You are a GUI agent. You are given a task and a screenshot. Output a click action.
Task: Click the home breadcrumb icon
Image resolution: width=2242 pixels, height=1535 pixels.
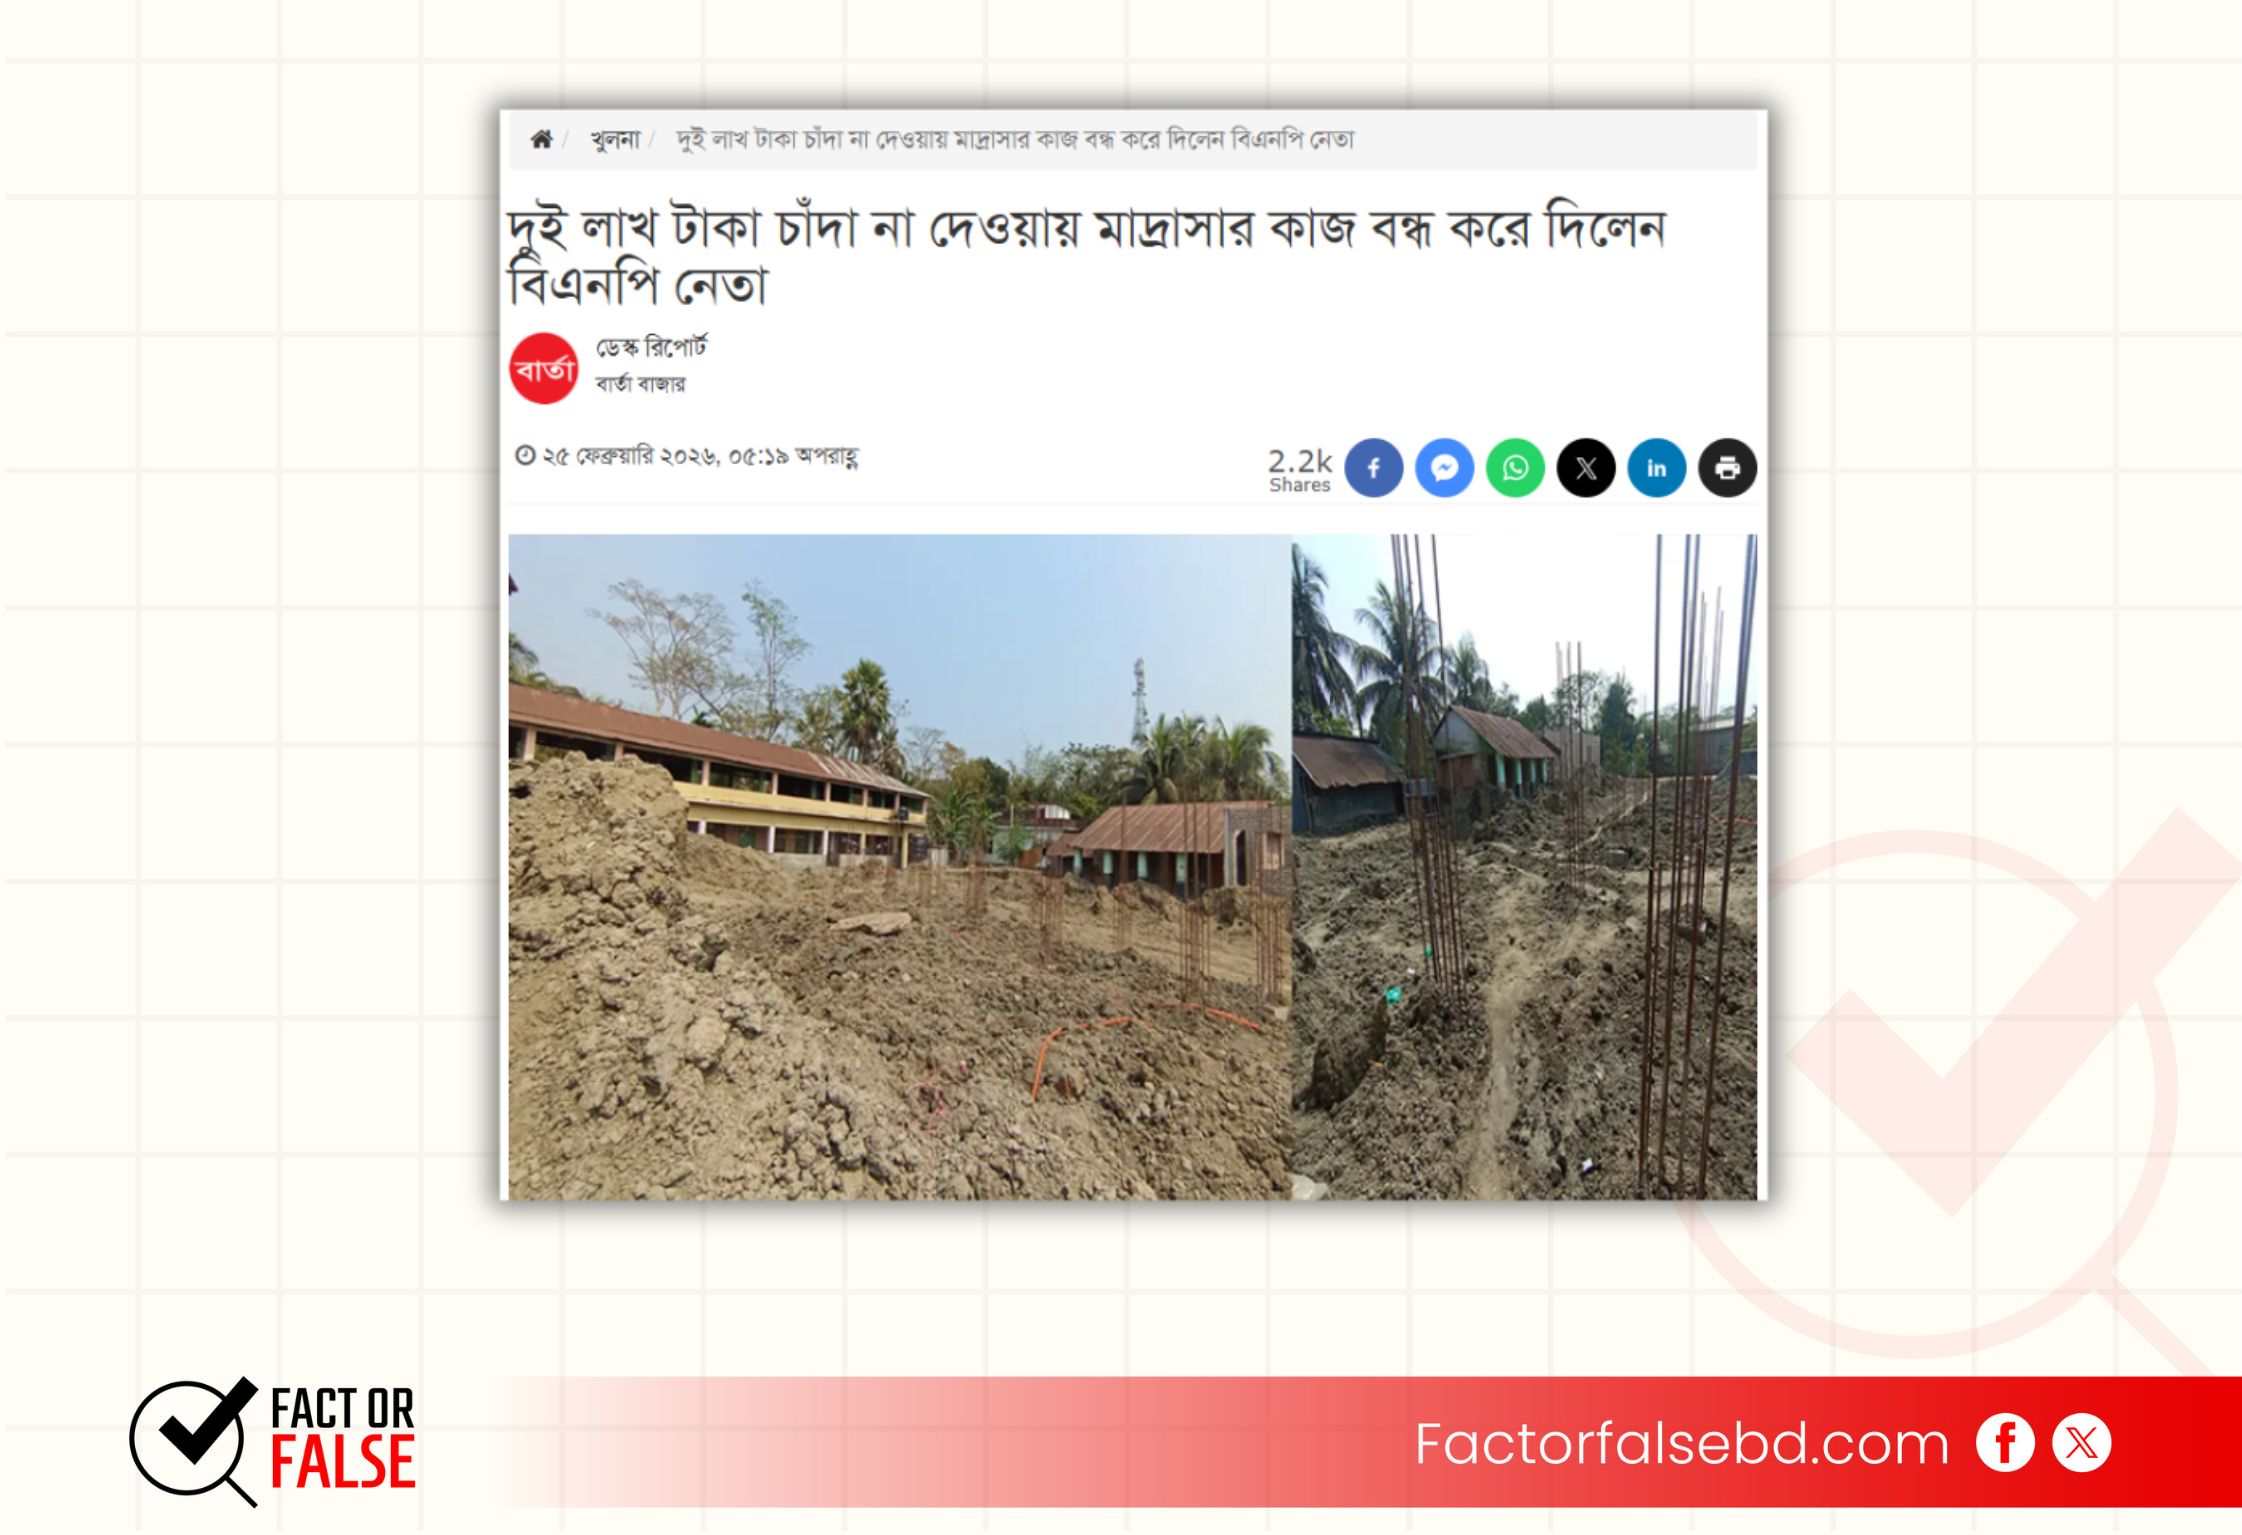coord(541,139)
